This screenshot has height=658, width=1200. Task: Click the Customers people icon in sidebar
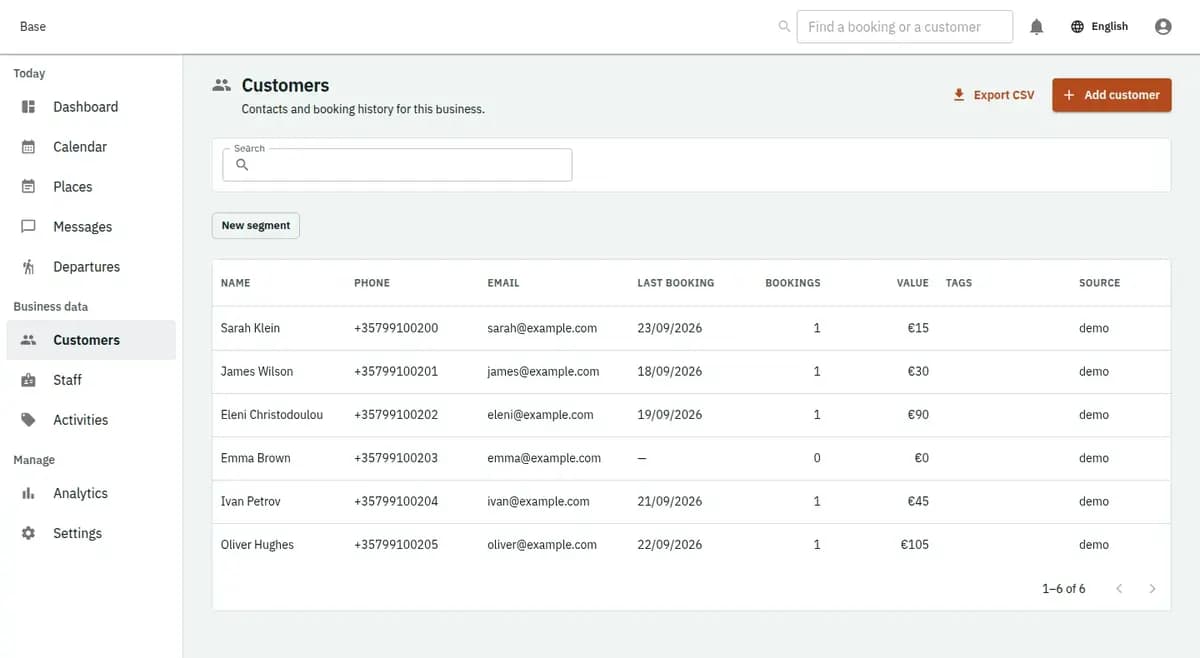[x=29, y=340]
